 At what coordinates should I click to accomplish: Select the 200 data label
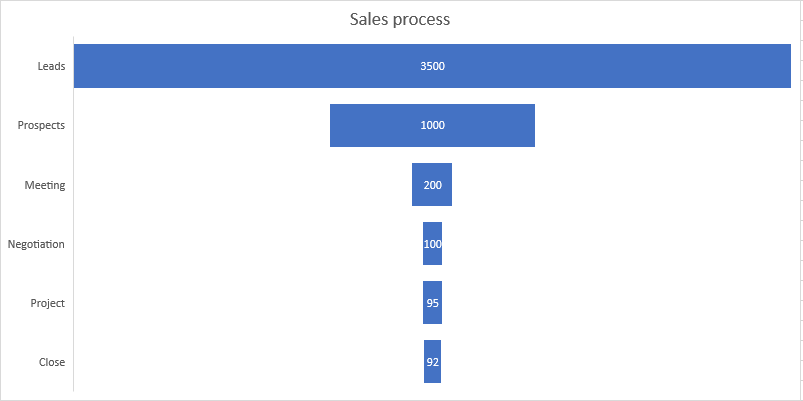[432, 185]
